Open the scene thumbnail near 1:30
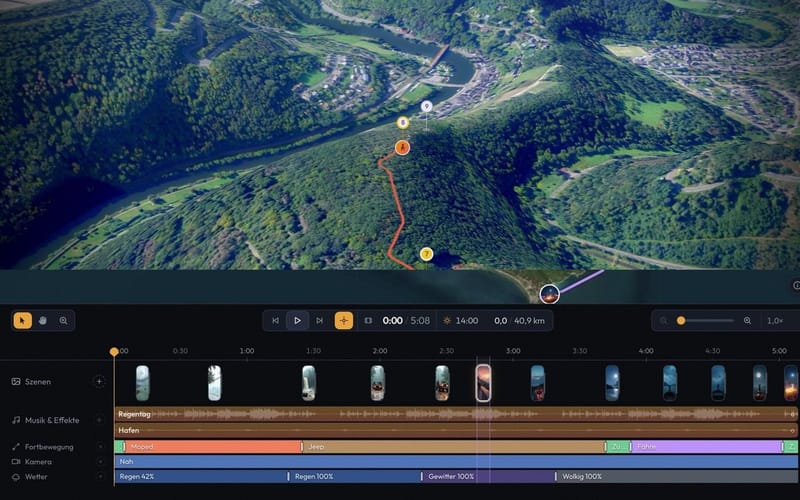The height and width of the screenshot is (500, 800). [x=309, y=383]
